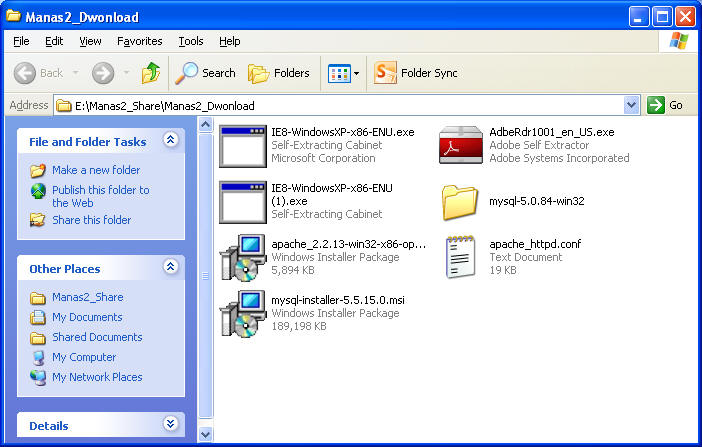Select the apache_httpd.conf notepad icon
Screen dimensions: 702x447
[460, 257]
